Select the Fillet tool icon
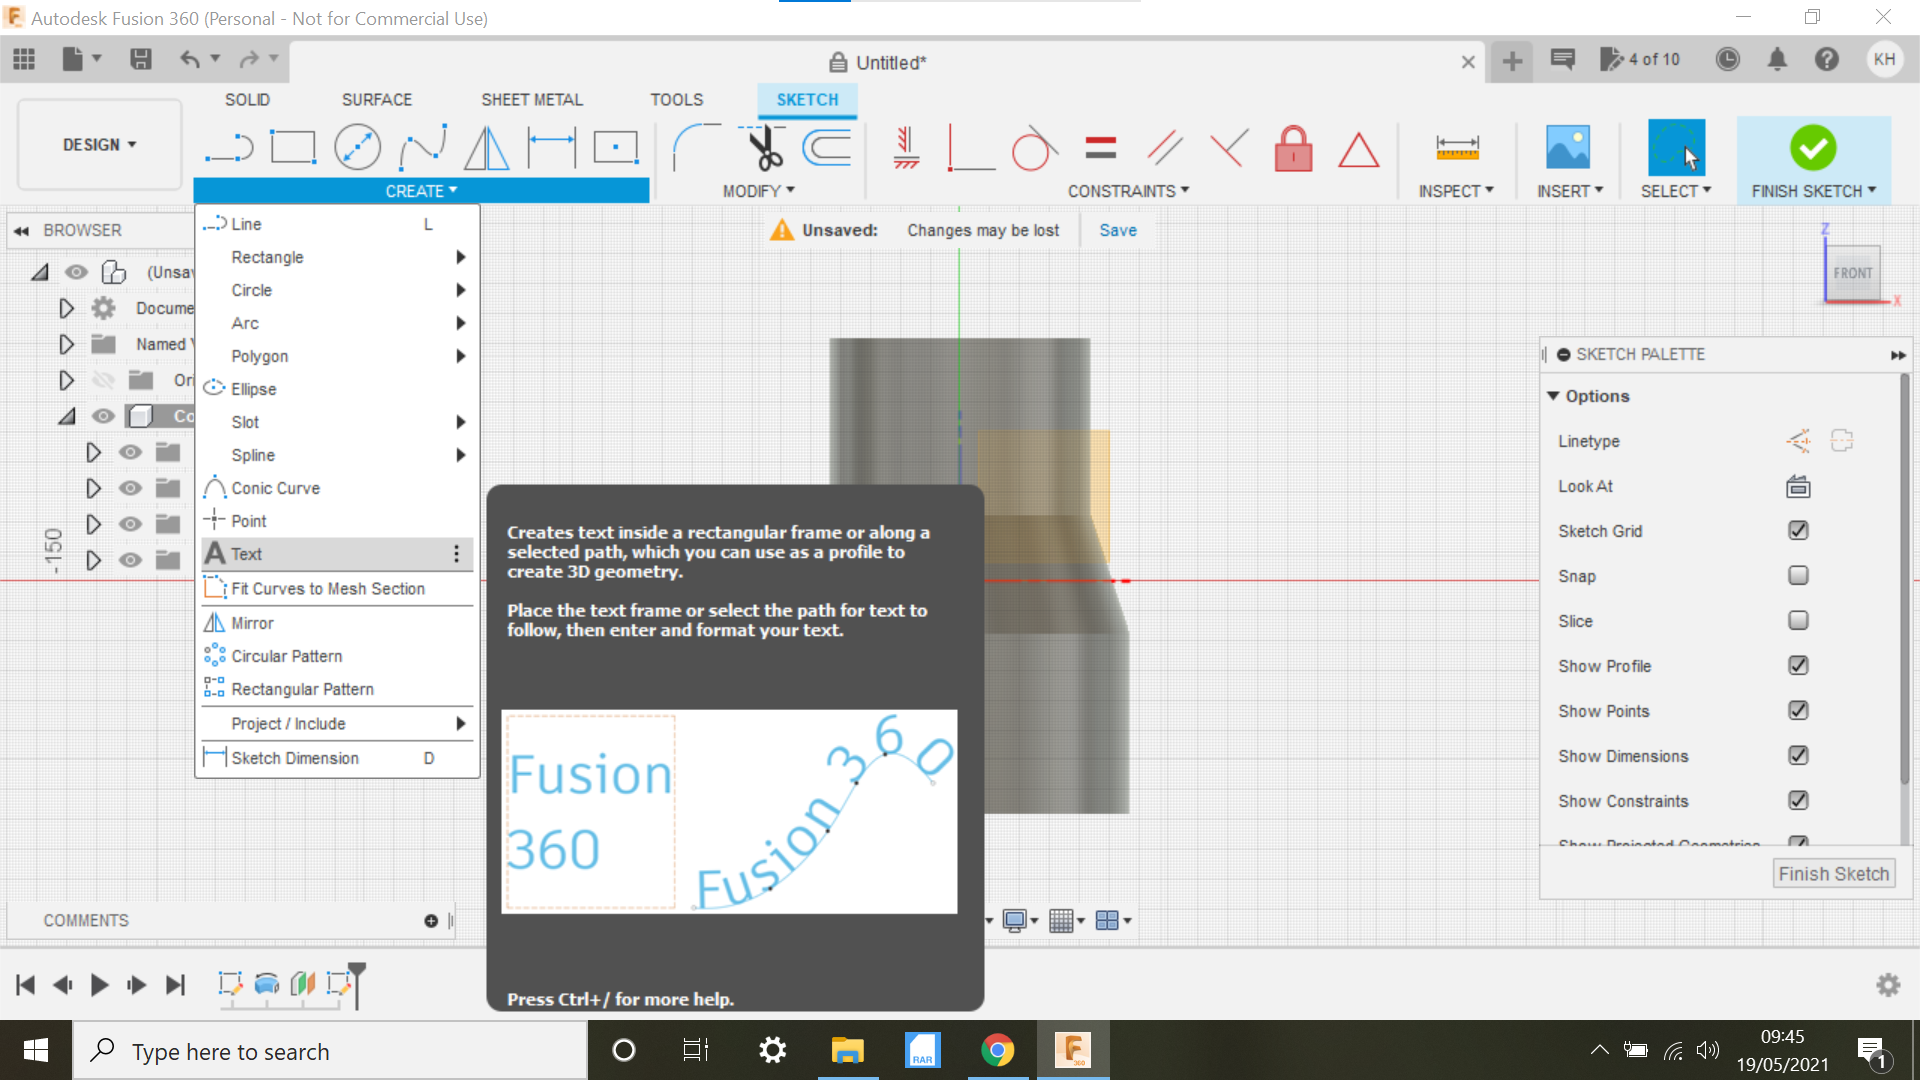This screenshot has height=1080, width=1920. 697,148
